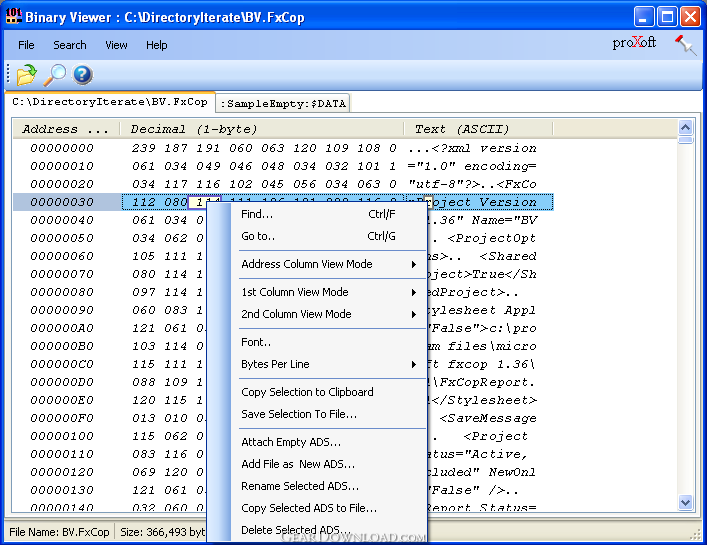Click the vertical scrollbar thumb
This screenshot has width=707, height=545.
pyautogui.click(x=685, y=140)
